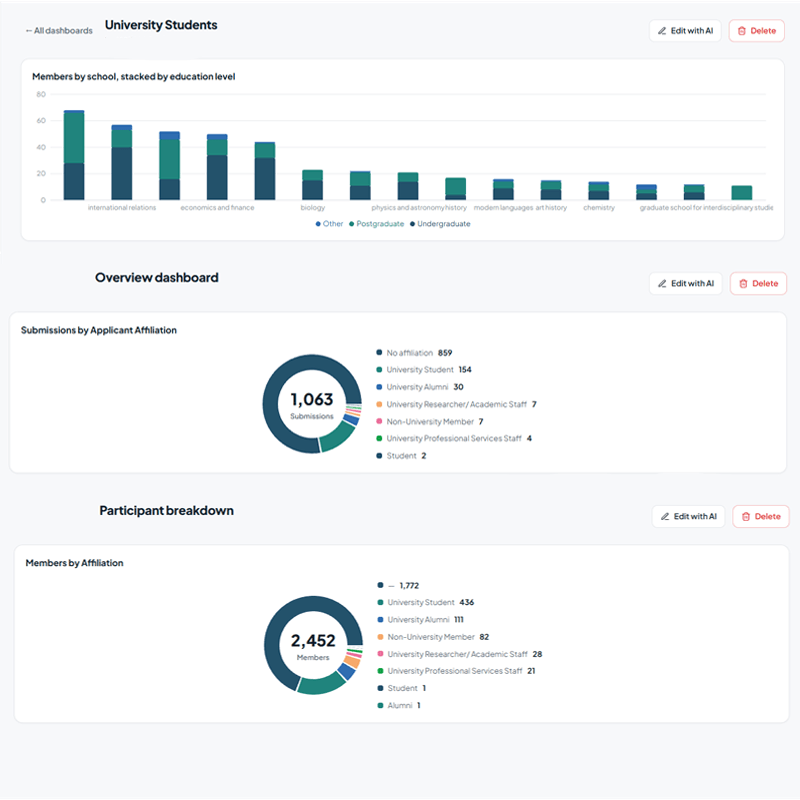Go back via the All dashboards link
The height and width of the screenshot is (800, 800).
coord(59,31)
